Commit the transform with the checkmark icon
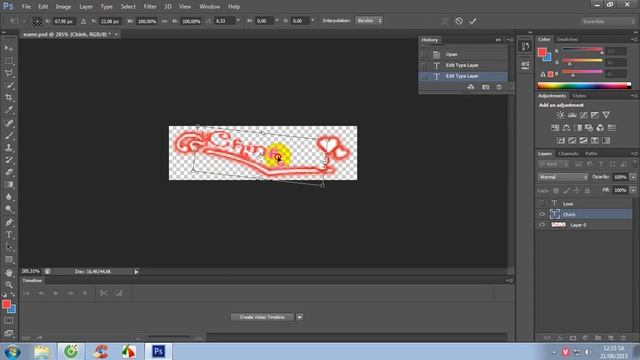The image size is (640, 360). coord(473,21)
